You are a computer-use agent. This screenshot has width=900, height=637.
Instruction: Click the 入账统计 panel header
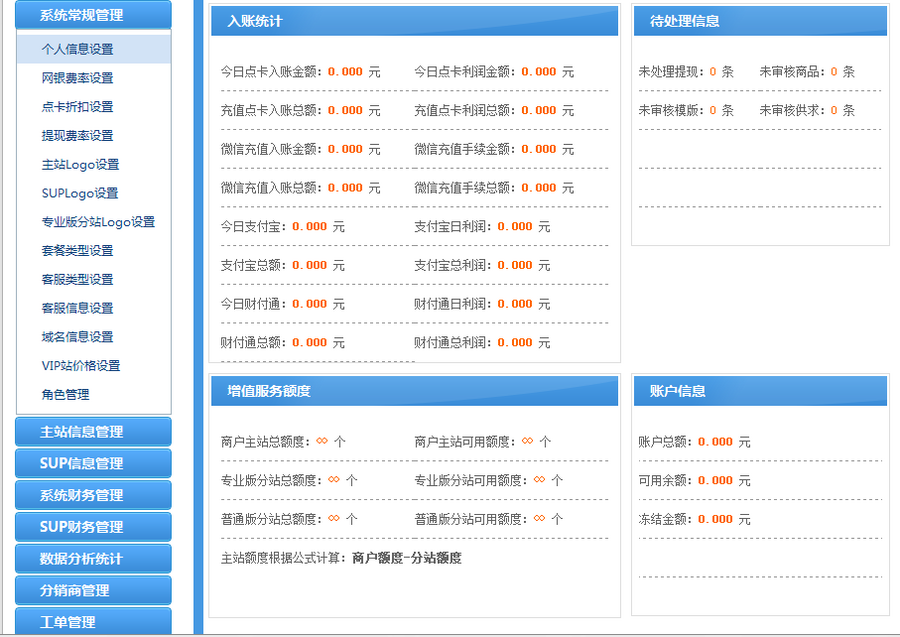[x=414, y=21]
